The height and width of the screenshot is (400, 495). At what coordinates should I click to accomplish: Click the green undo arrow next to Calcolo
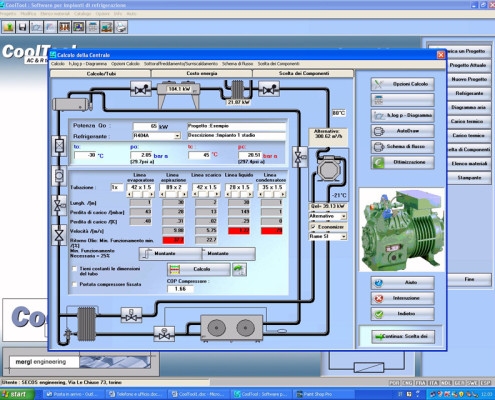(239, 269)
